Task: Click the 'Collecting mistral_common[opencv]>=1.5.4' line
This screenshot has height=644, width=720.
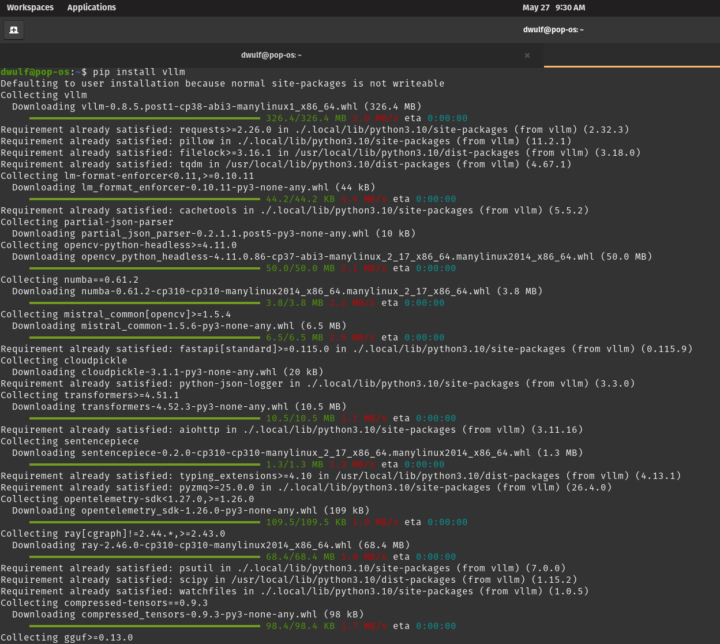Action: pos(116,315)
